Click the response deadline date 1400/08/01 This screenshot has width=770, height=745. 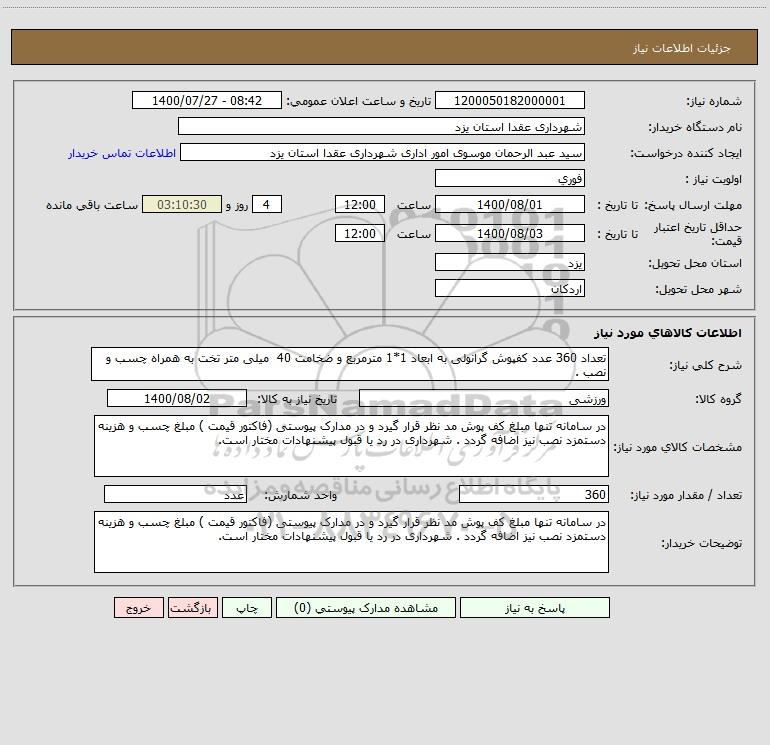510,204
